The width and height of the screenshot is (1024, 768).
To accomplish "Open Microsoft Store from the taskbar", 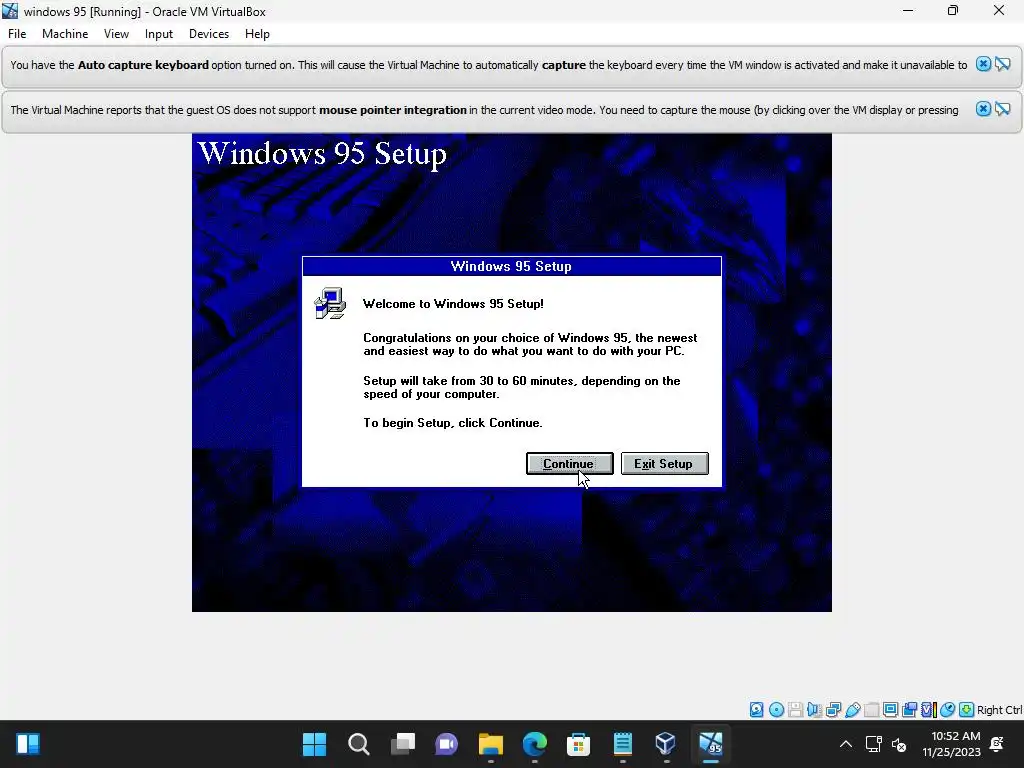I will click(578, 744).
